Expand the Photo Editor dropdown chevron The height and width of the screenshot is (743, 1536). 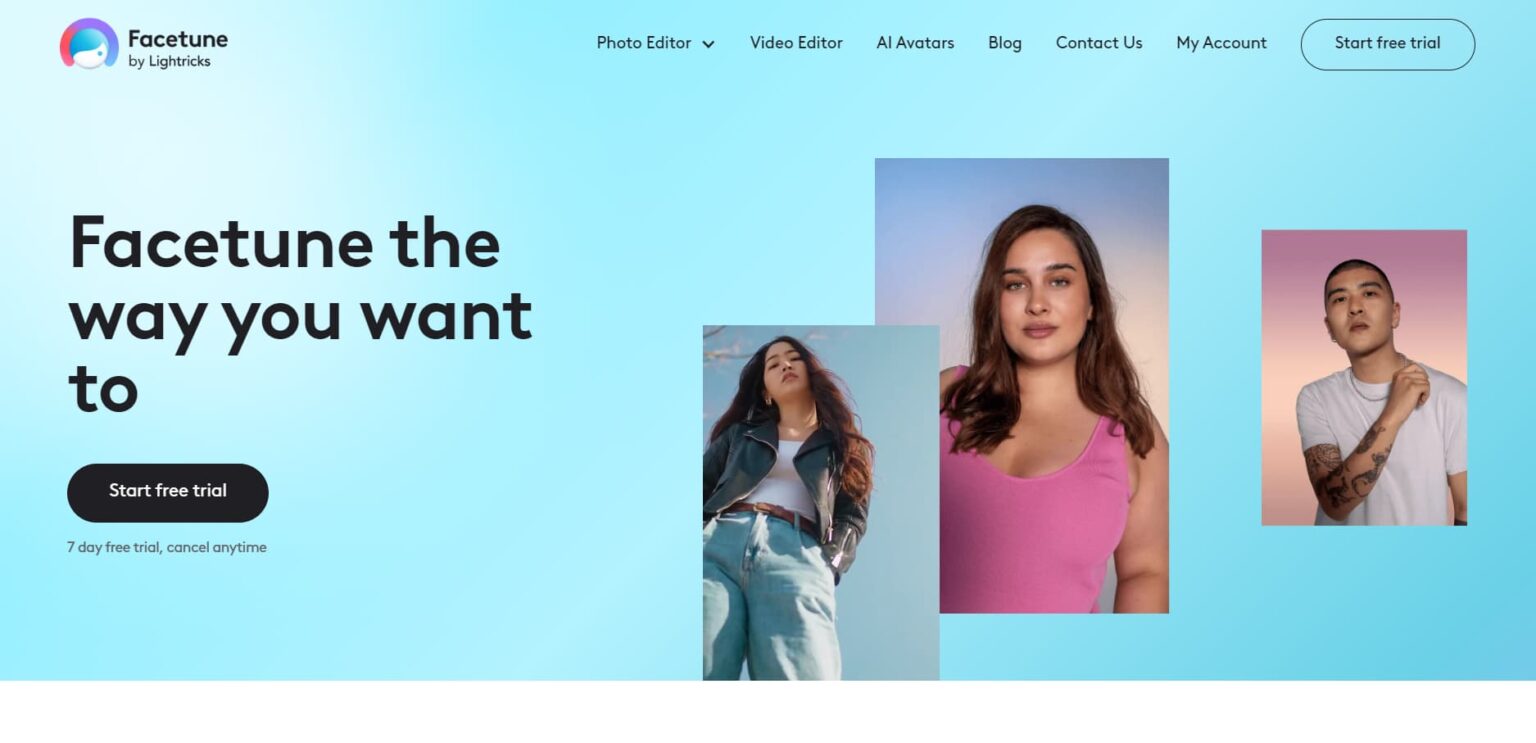pos(709,44)
